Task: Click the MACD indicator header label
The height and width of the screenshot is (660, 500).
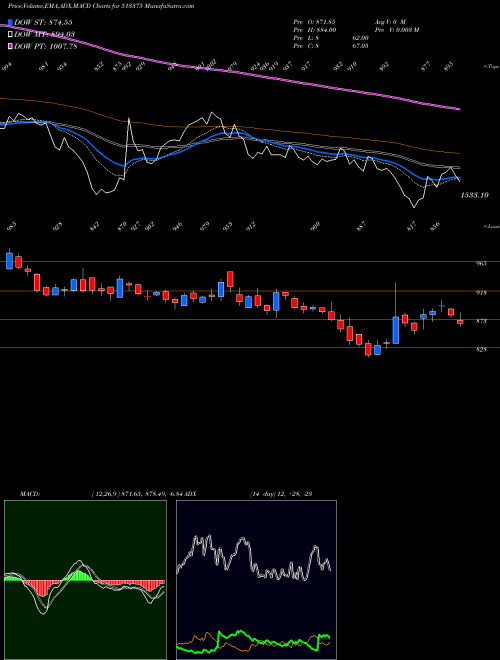Action: [x=30, y=493]
